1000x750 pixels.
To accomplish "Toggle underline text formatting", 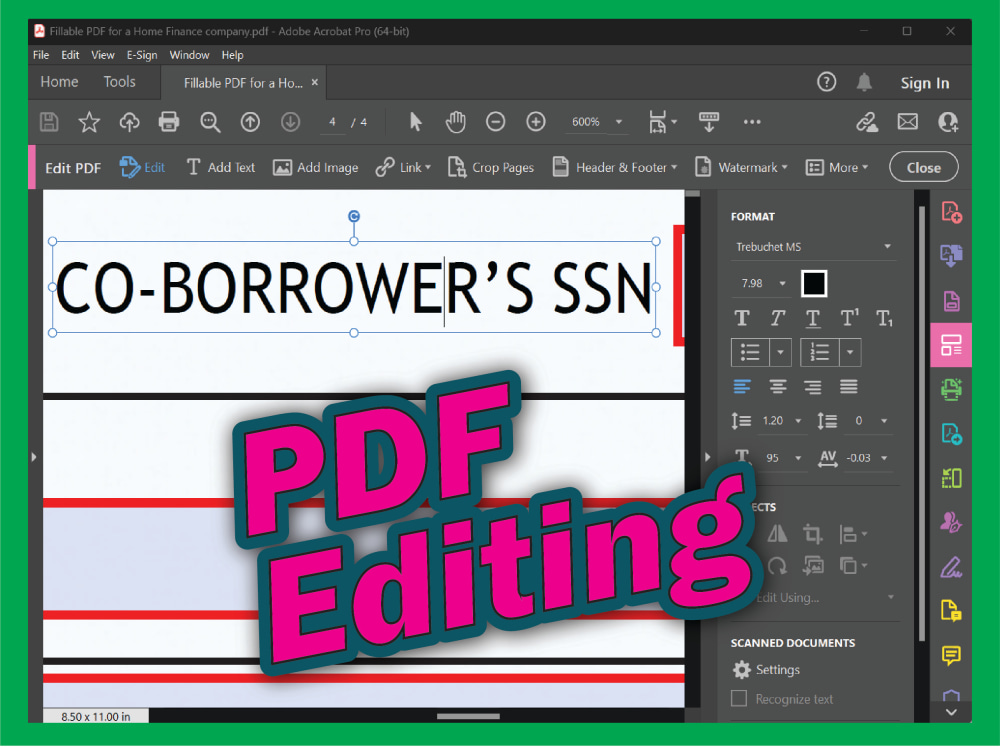I will pyautogui.click(x=812, y=318).
